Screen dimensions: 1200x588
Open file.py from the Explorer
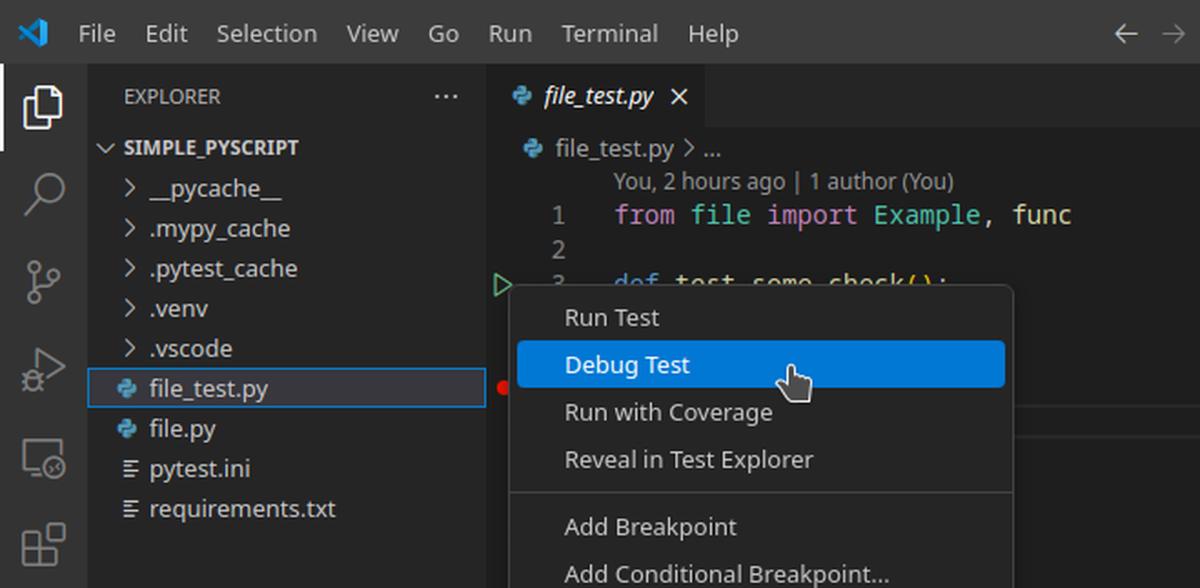[x=183, y=428]
